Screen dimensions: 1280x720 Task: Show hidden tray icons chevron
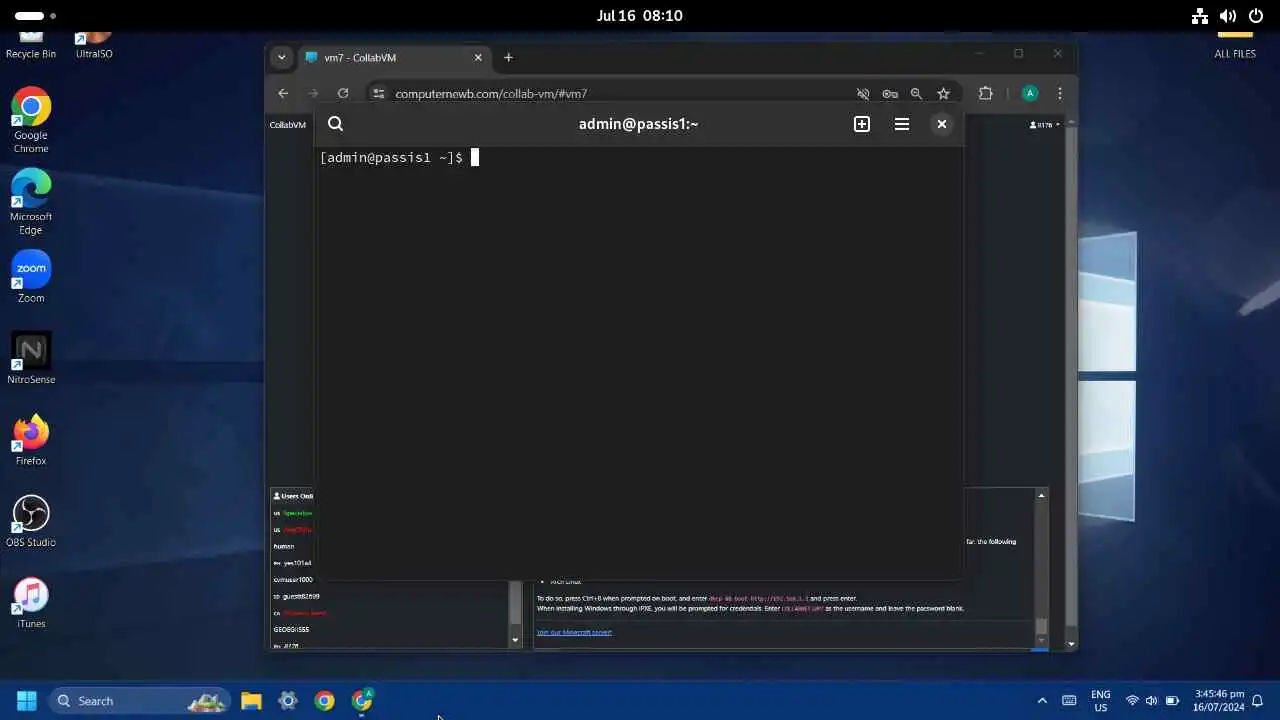[x=1042, y=701]
